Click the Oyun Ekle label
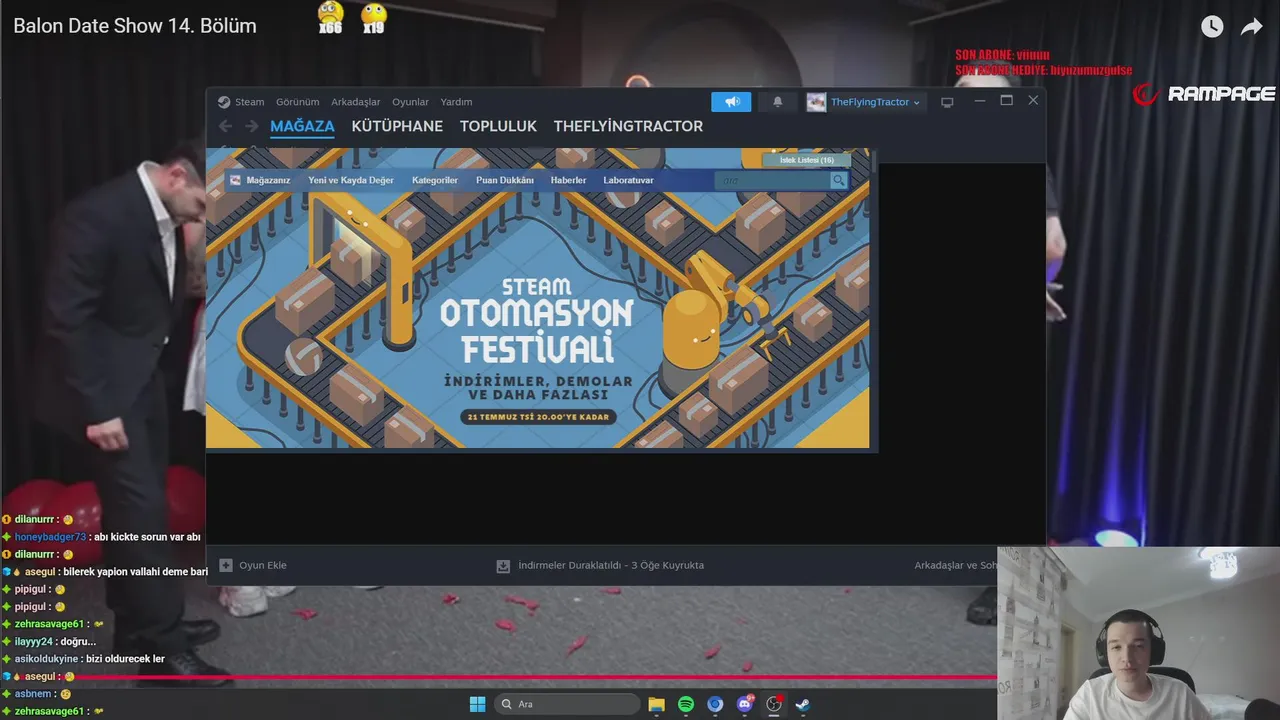The height and width of the screenshot is (720, 1280). [263, 565]
